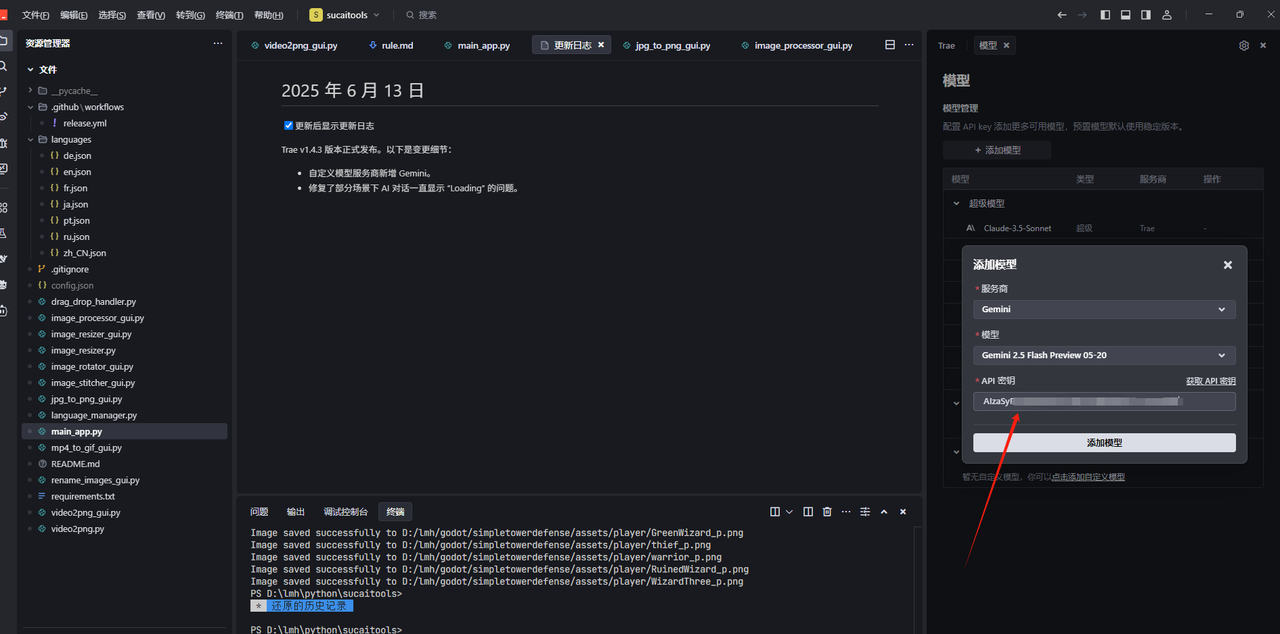Toggle the bottom panel layout icon

pos(1125,15)
